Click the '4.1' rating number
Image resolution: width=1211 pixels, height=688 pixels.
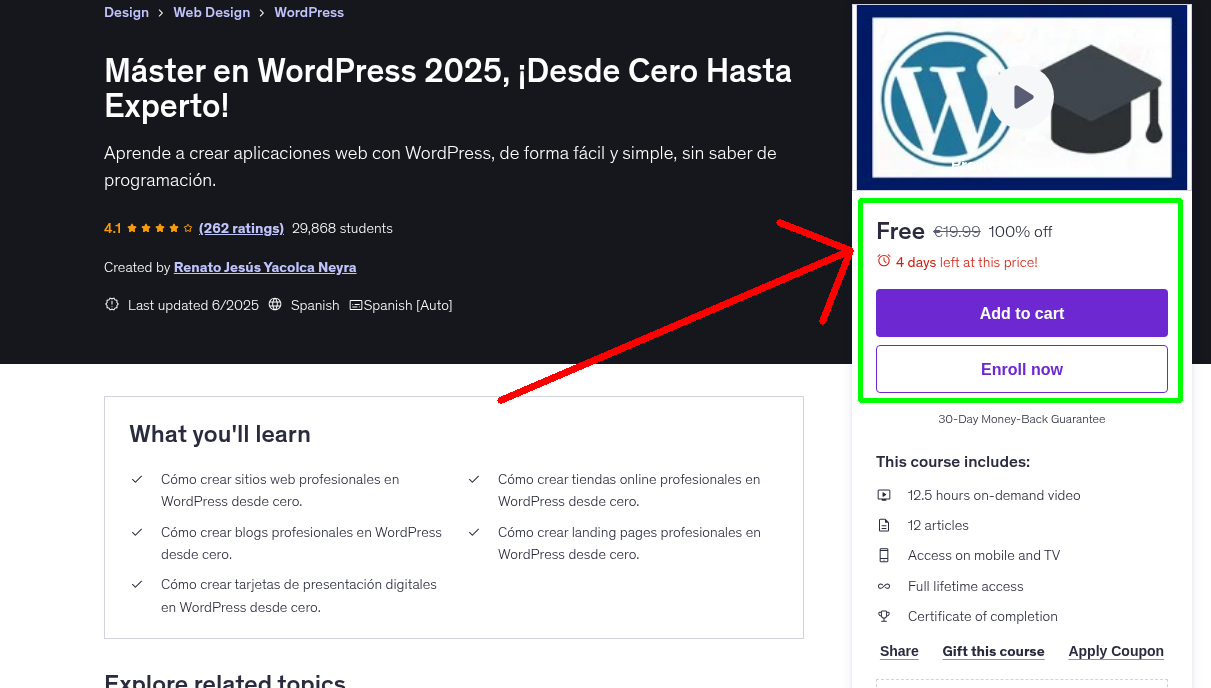[x=112, y=228]
